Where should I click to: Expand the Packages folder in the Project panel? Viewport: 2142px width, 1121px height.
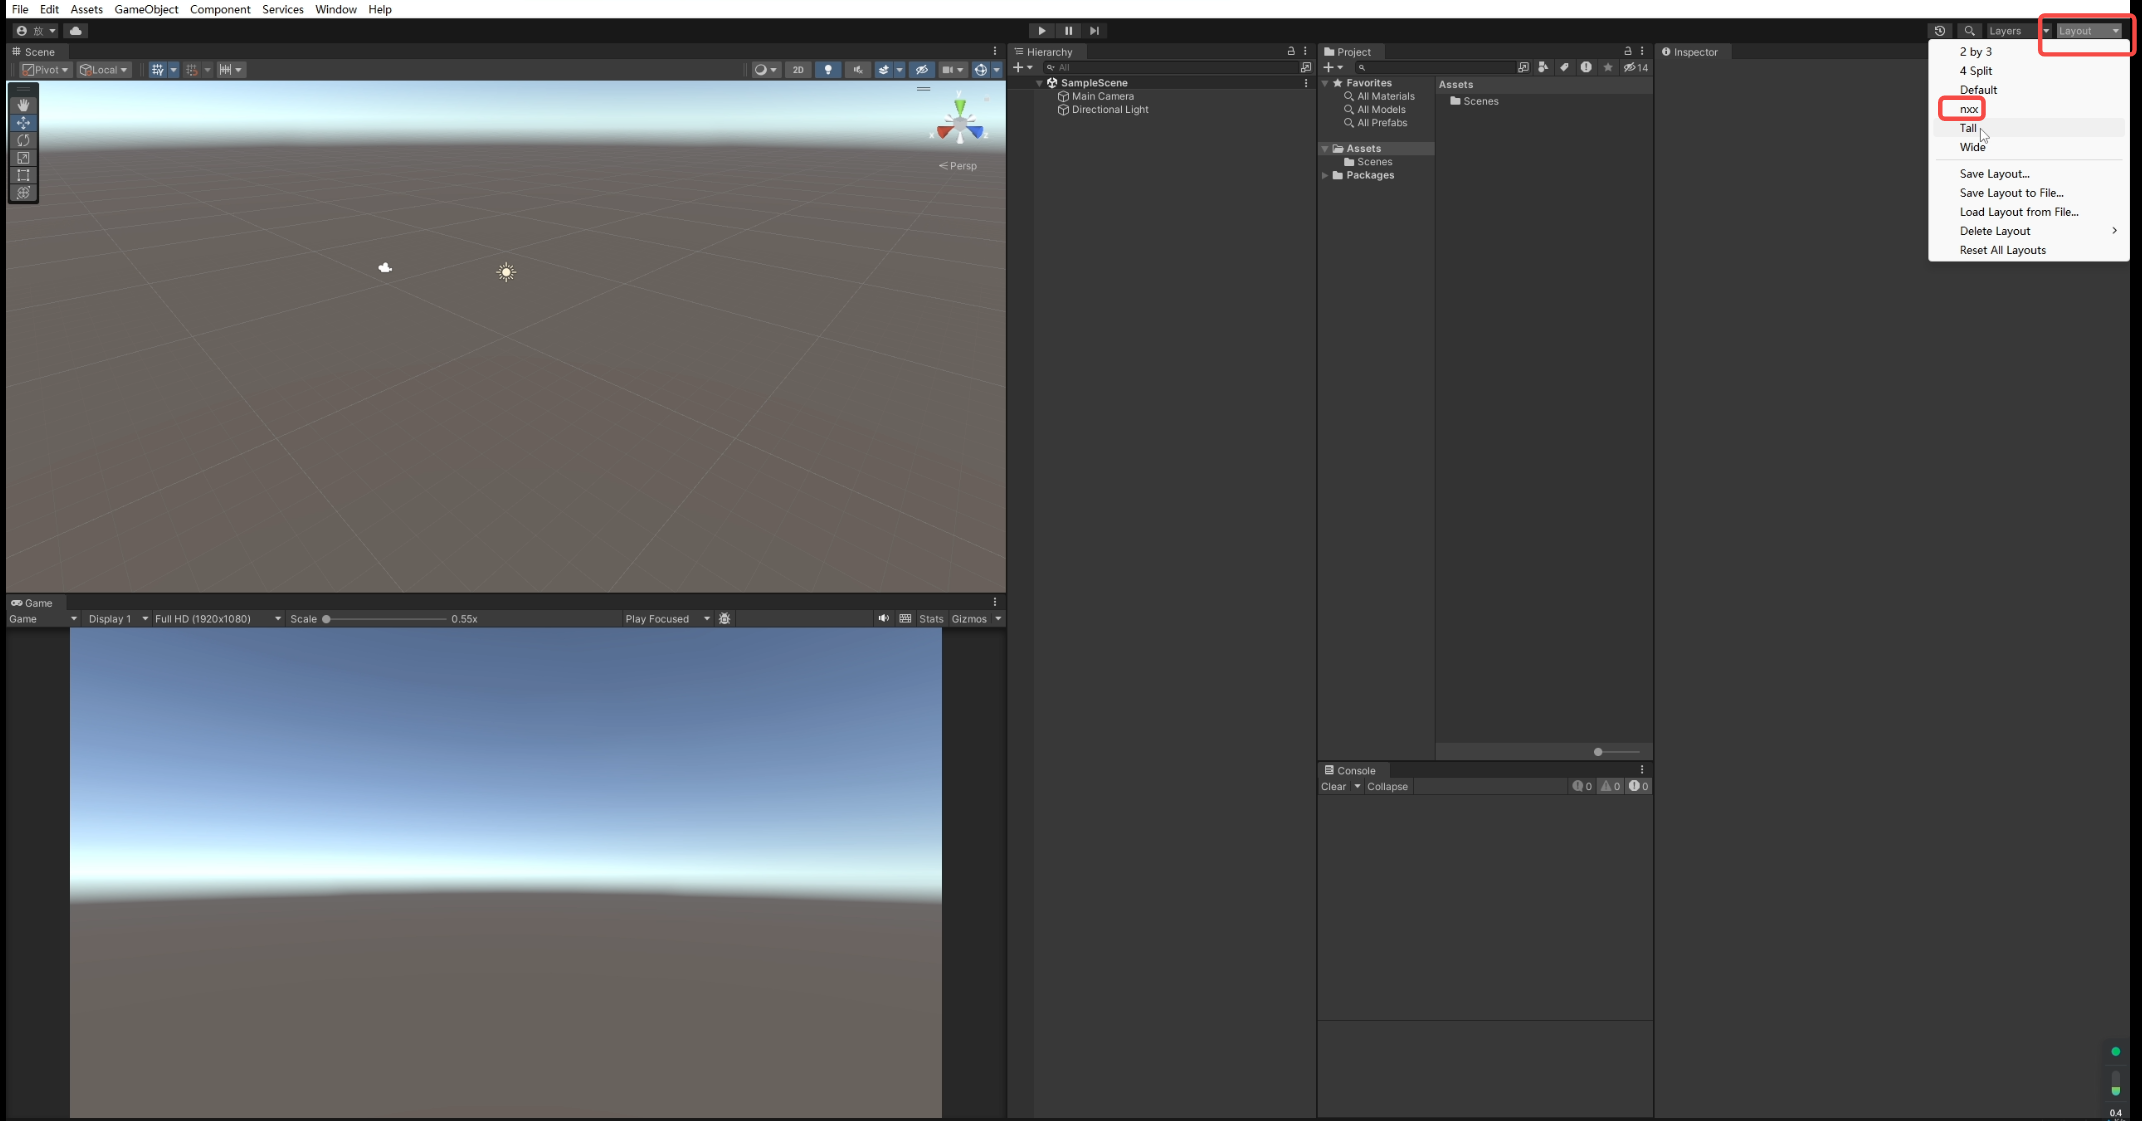(1325, 176)
